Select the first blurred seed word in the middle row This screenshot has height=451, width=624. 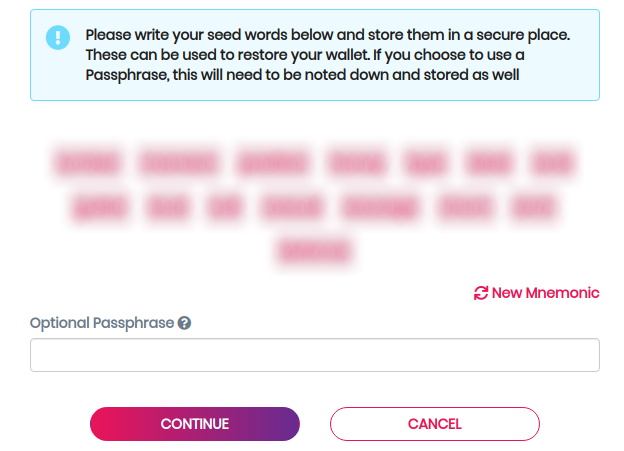(x=101, y=207)
